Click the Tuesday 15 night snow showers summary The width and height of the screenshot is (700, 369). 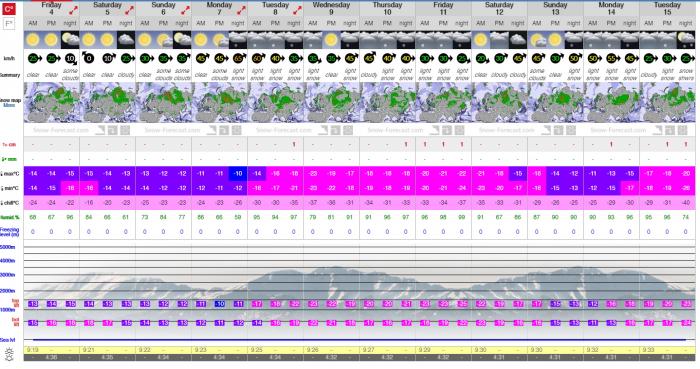(x=686, y=75)
